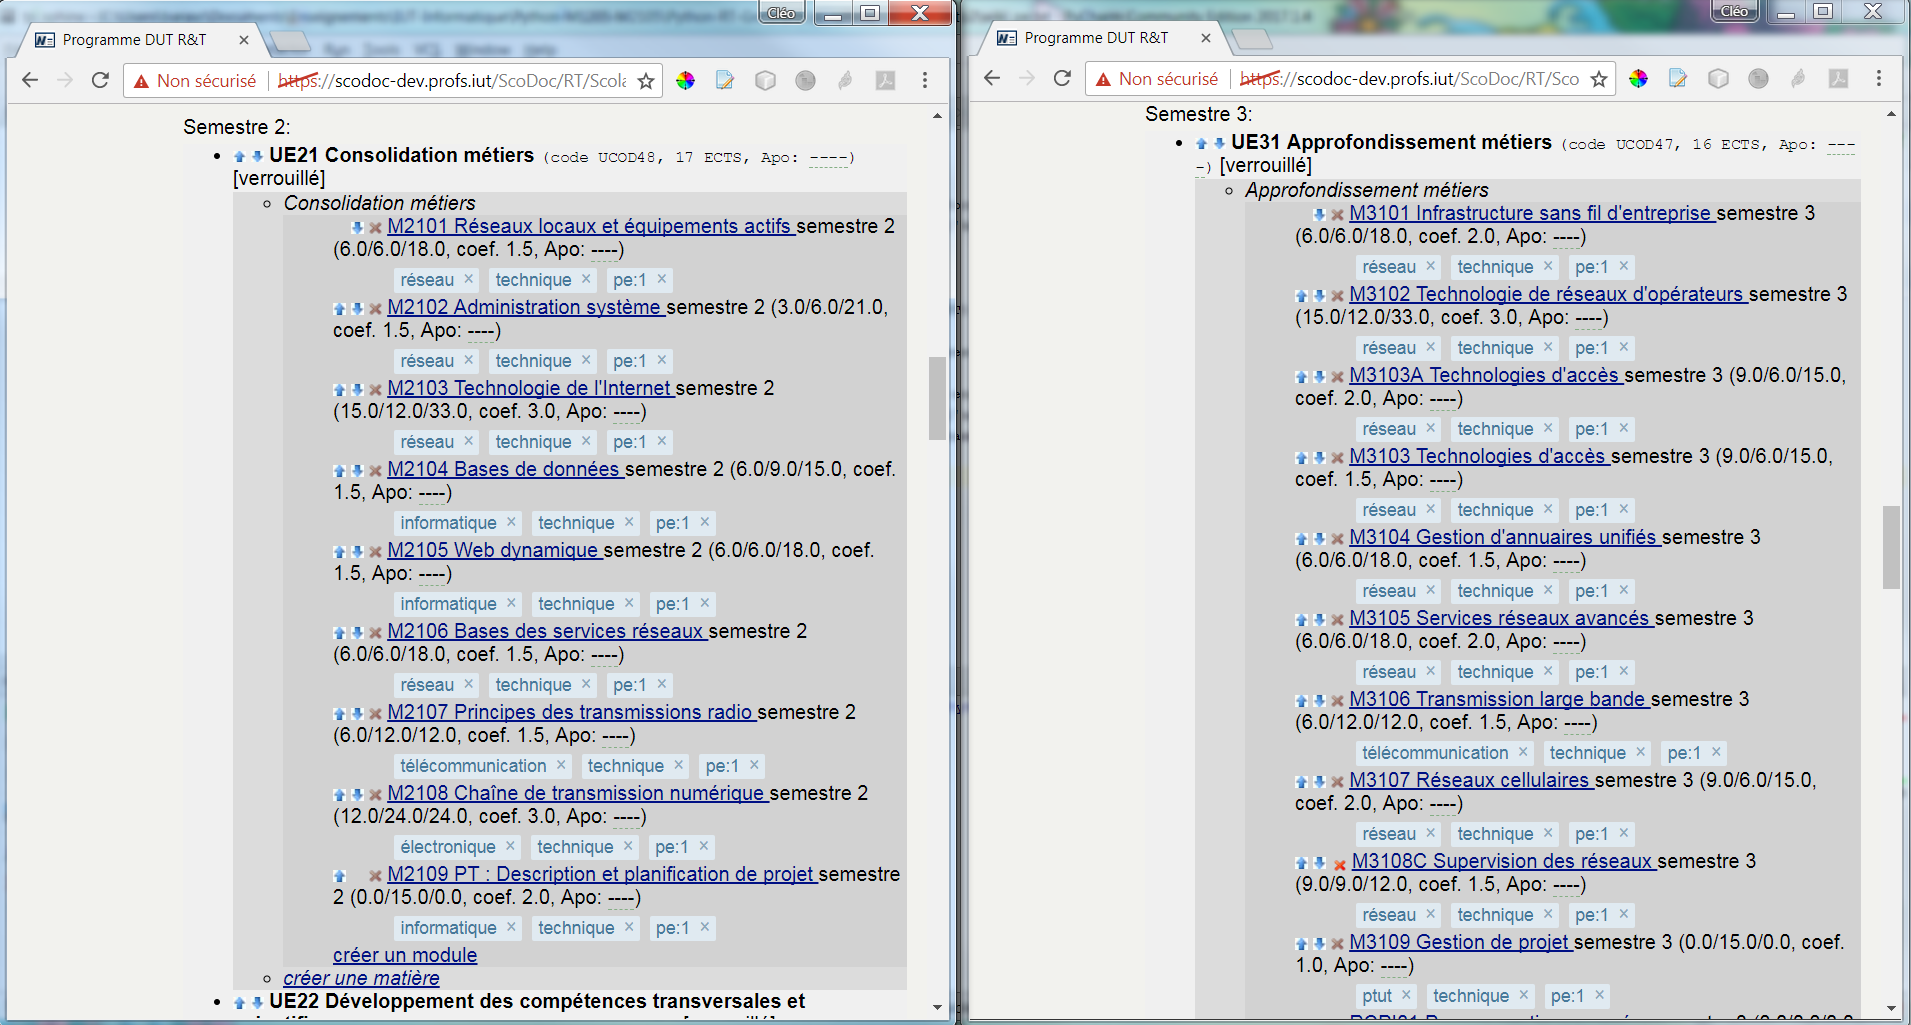Click the PDF extension icon in right window

[x=1838, y=79]
